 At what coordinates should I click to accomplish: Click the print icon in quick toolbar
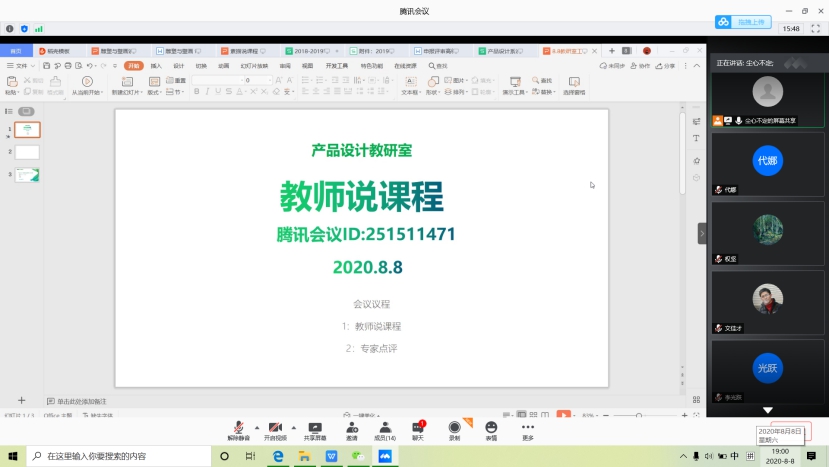point(68,66)
